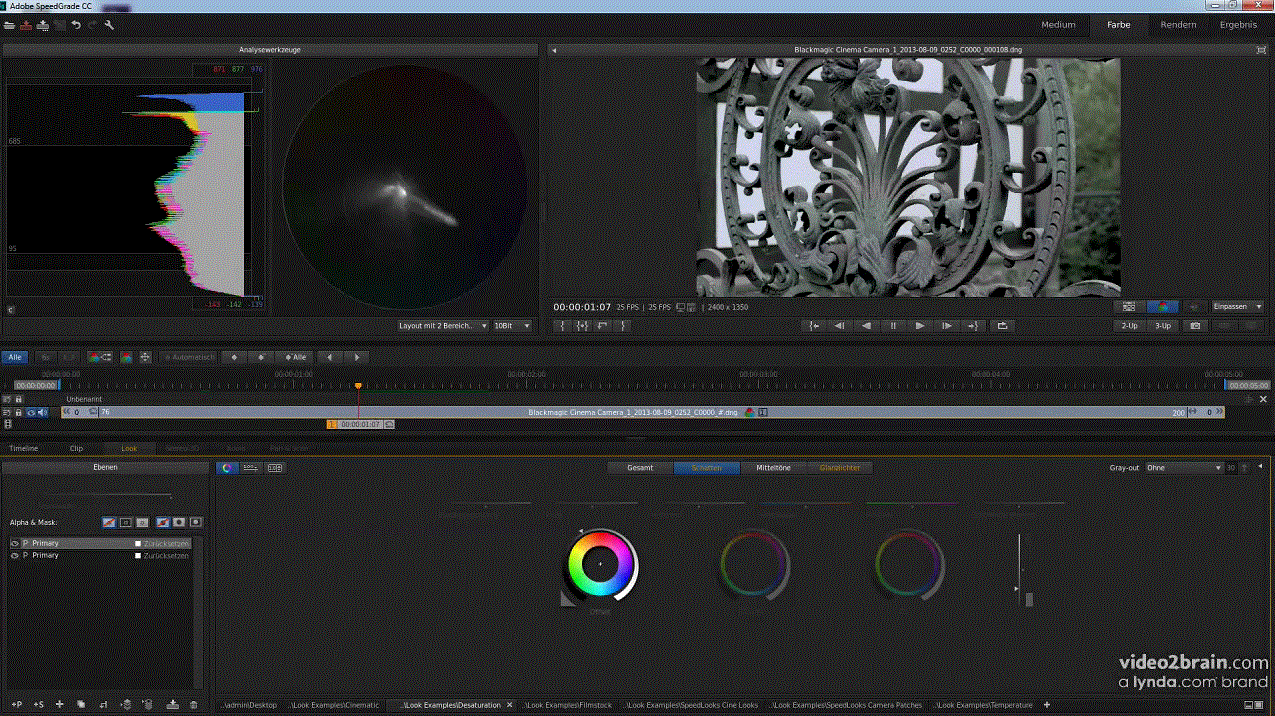
Task: Click the diamond Alle keyframe button
Action: (x=296, y=357)
